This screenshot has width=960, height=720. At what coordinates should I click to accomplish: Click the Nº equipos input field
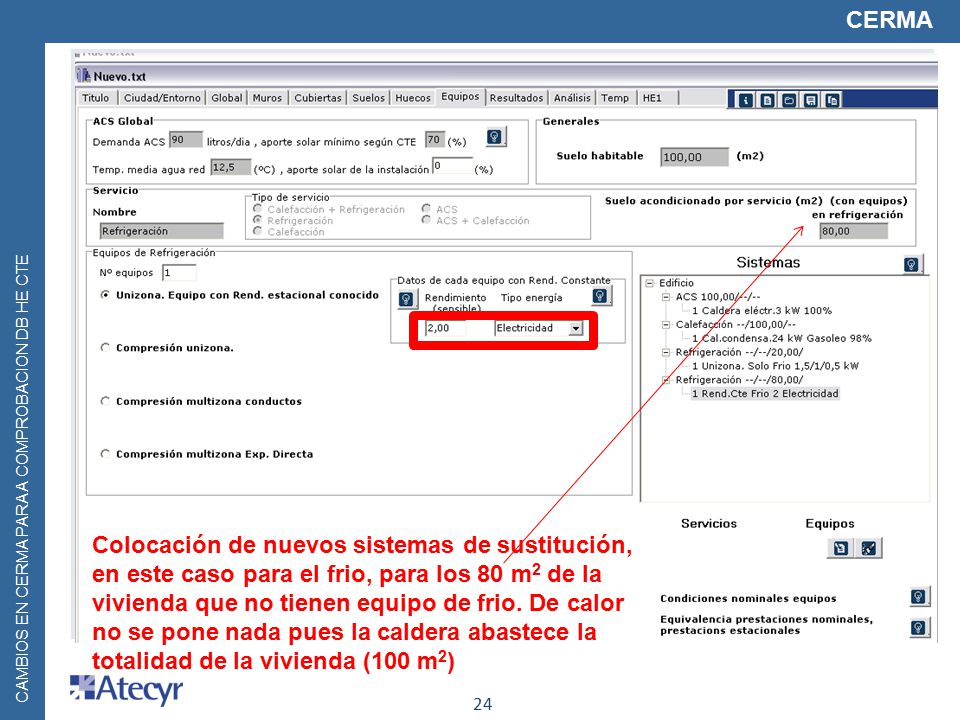(179, 273)
